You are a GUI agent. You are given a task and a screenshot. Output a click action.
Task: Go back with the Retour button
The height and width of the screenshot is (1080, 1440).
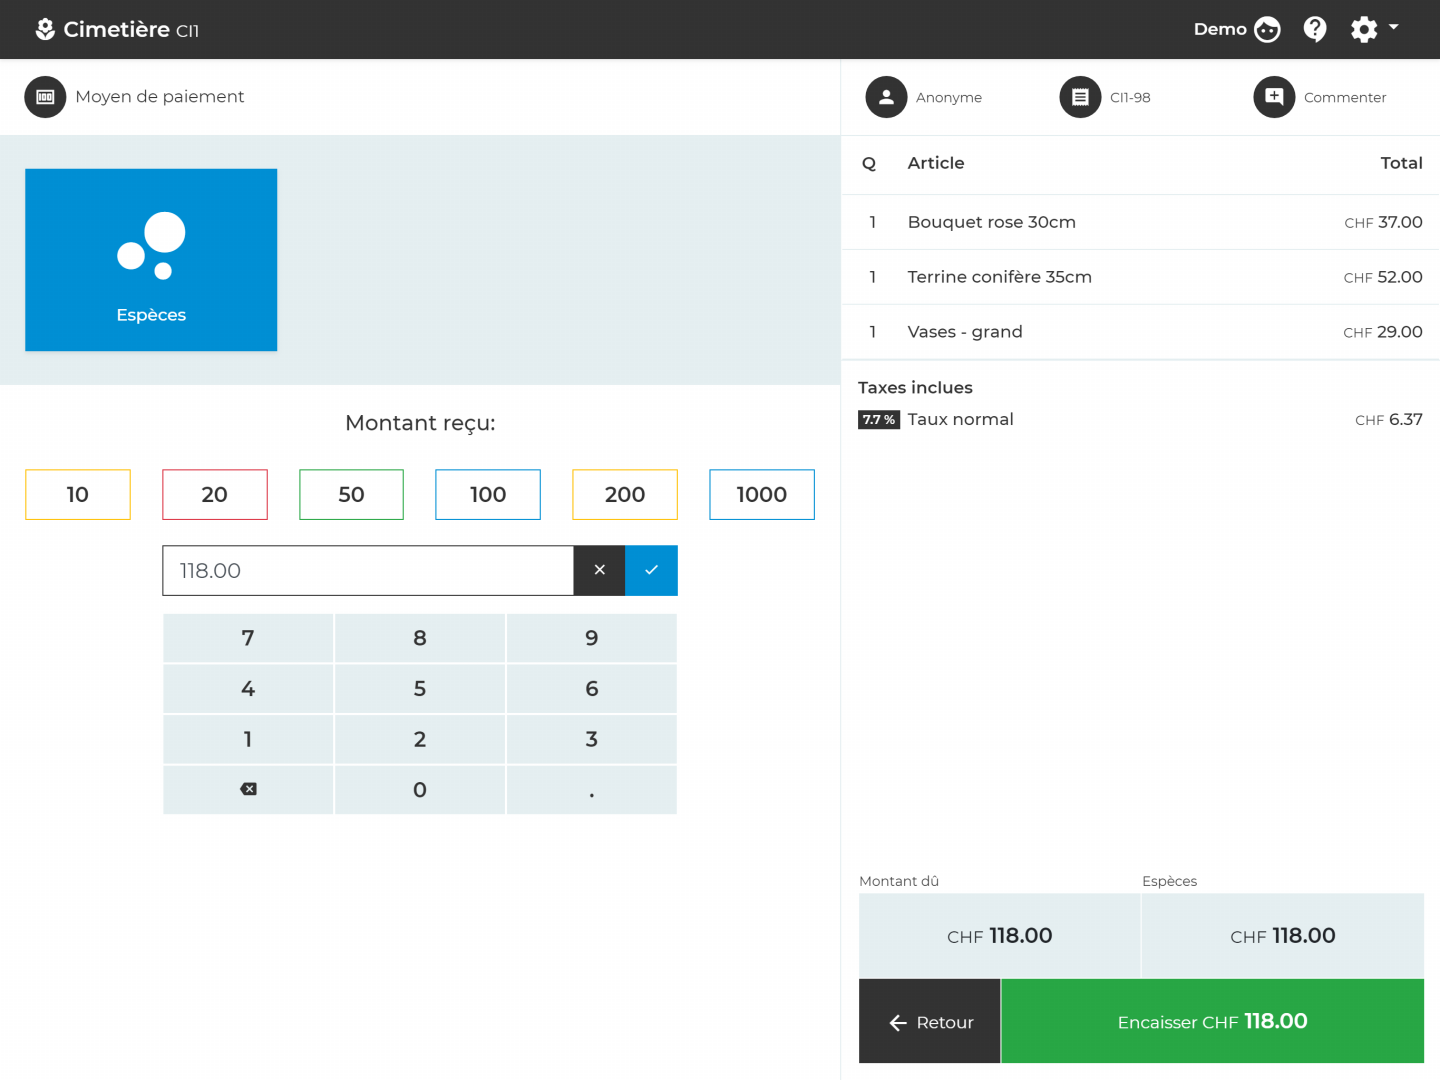(x=929, y=1021)
